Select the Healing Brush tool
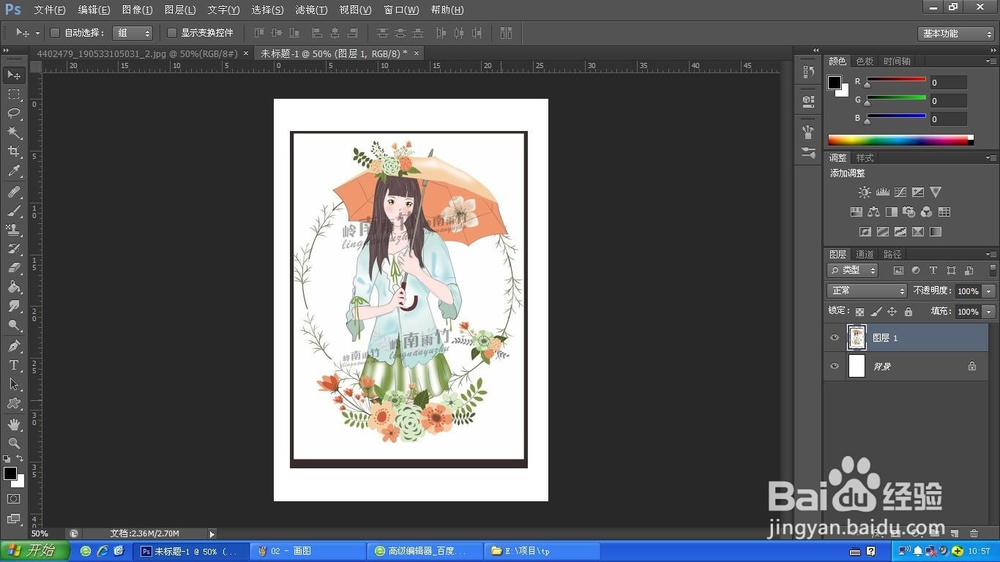Viewport: 1000px width, 562px height. click(14, 191)
